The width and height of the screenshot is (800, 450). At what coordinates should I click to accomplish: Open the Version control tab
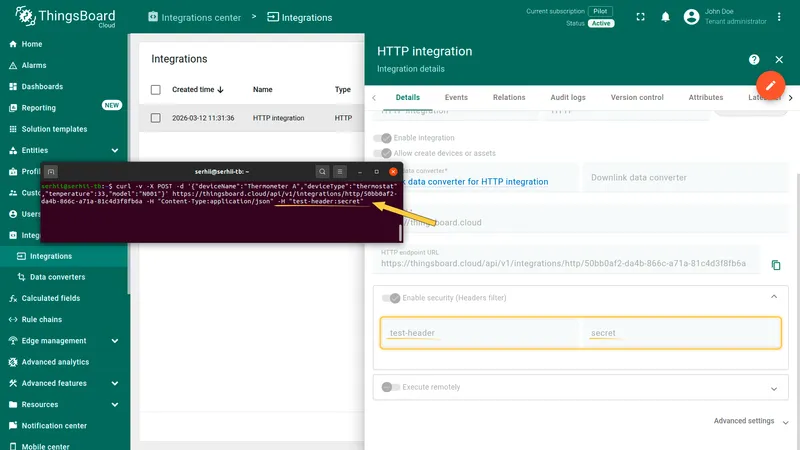pos(637,97)
